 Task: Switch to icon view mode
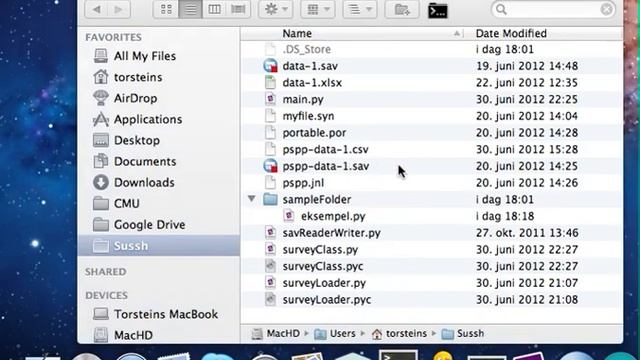coord(166,9)
